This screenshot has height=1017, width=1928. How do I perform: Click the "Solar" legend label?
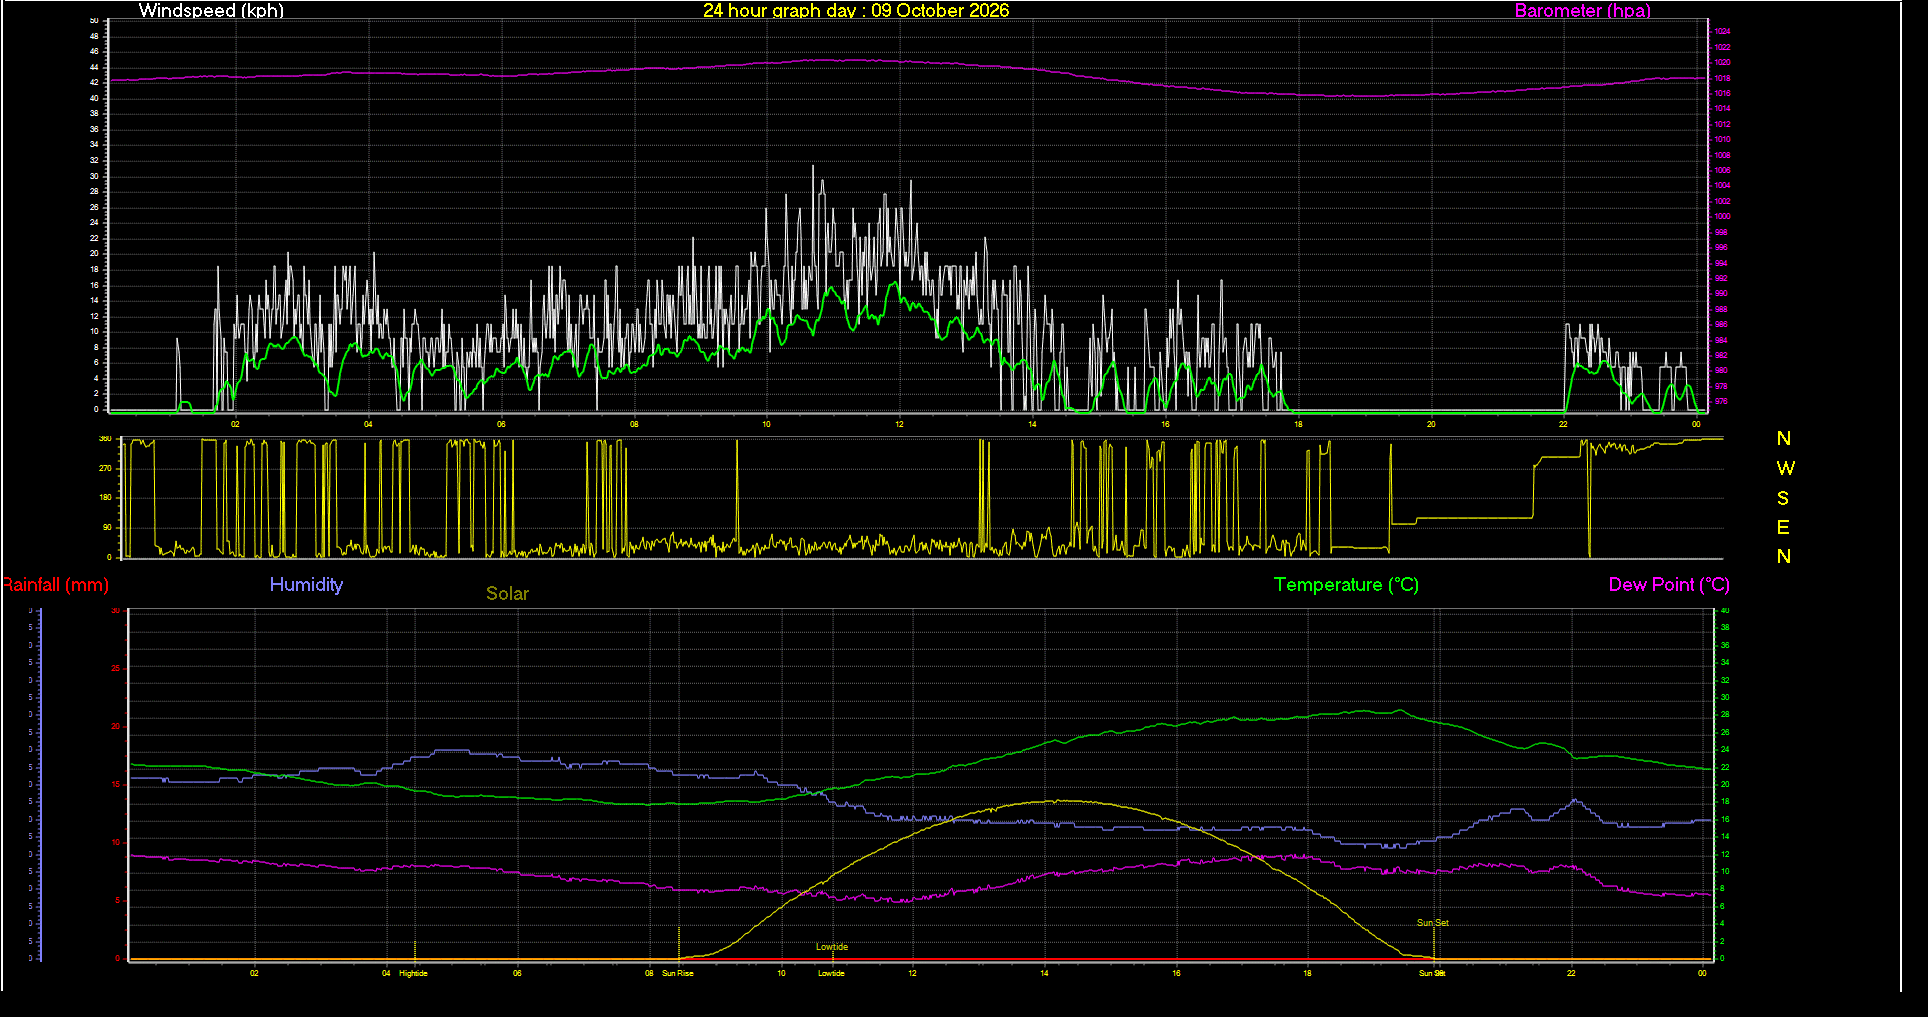pyautogui.click(x=507, y=593)
